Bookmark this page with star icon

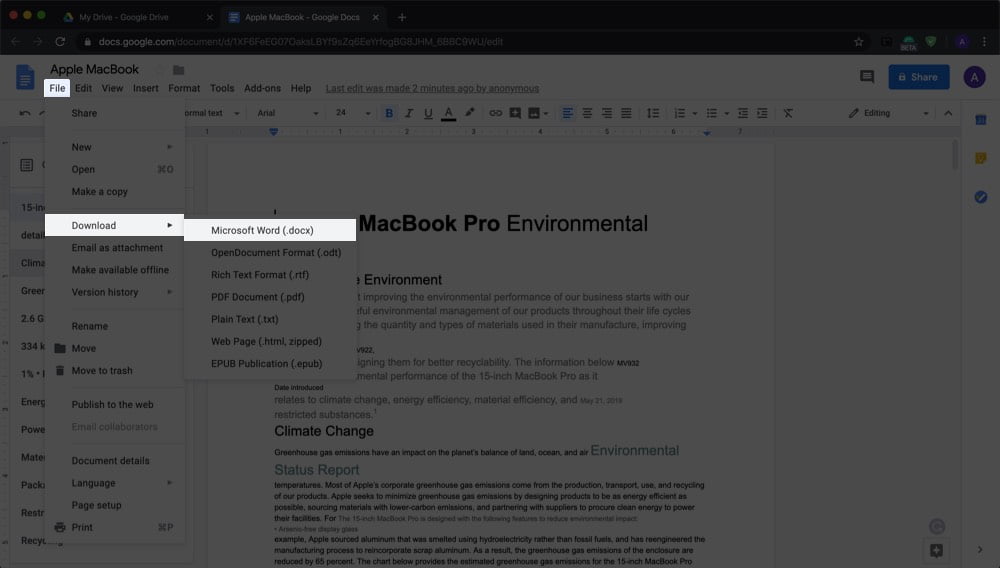(x=858, y=41)
